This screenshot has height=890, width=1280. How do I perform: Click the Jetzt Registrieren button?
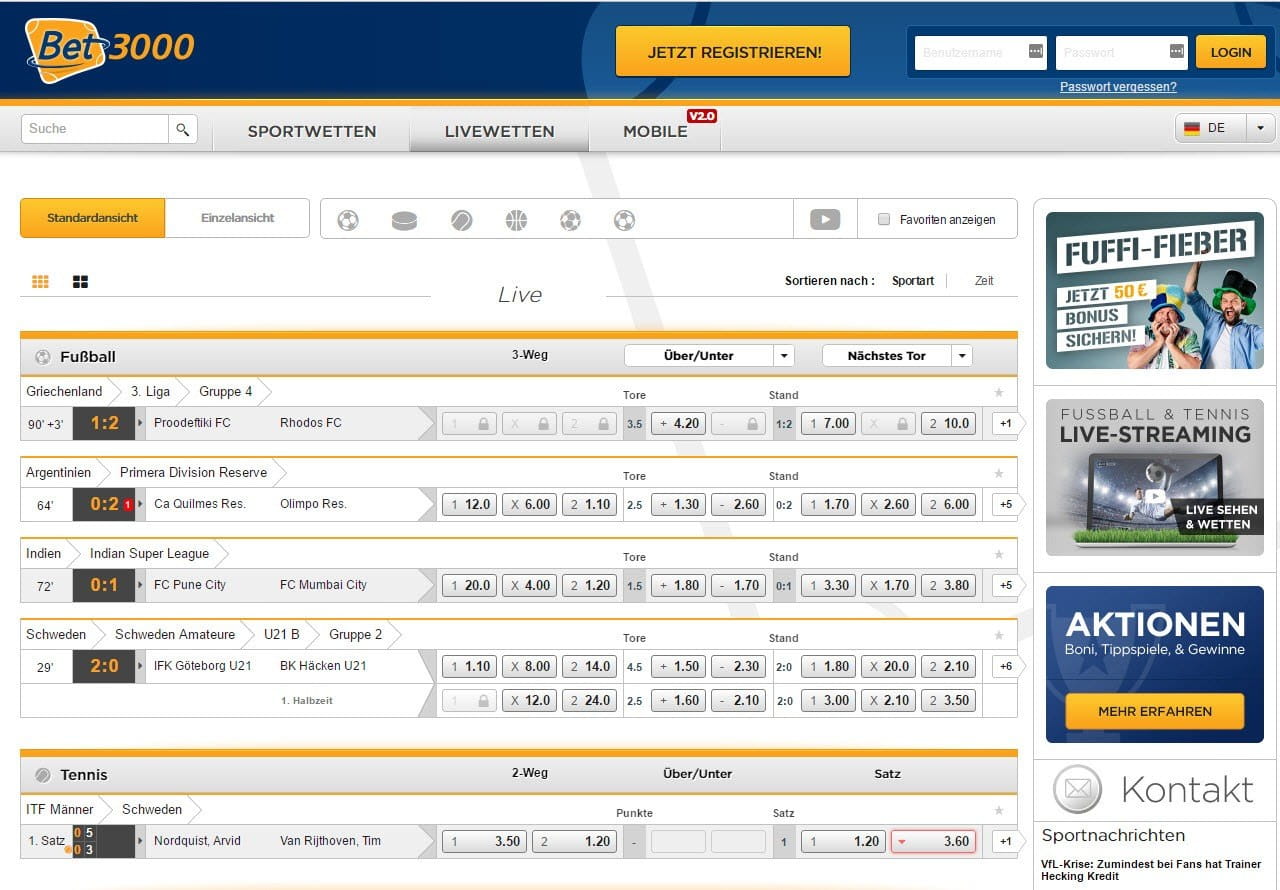[x=733, y=52]
